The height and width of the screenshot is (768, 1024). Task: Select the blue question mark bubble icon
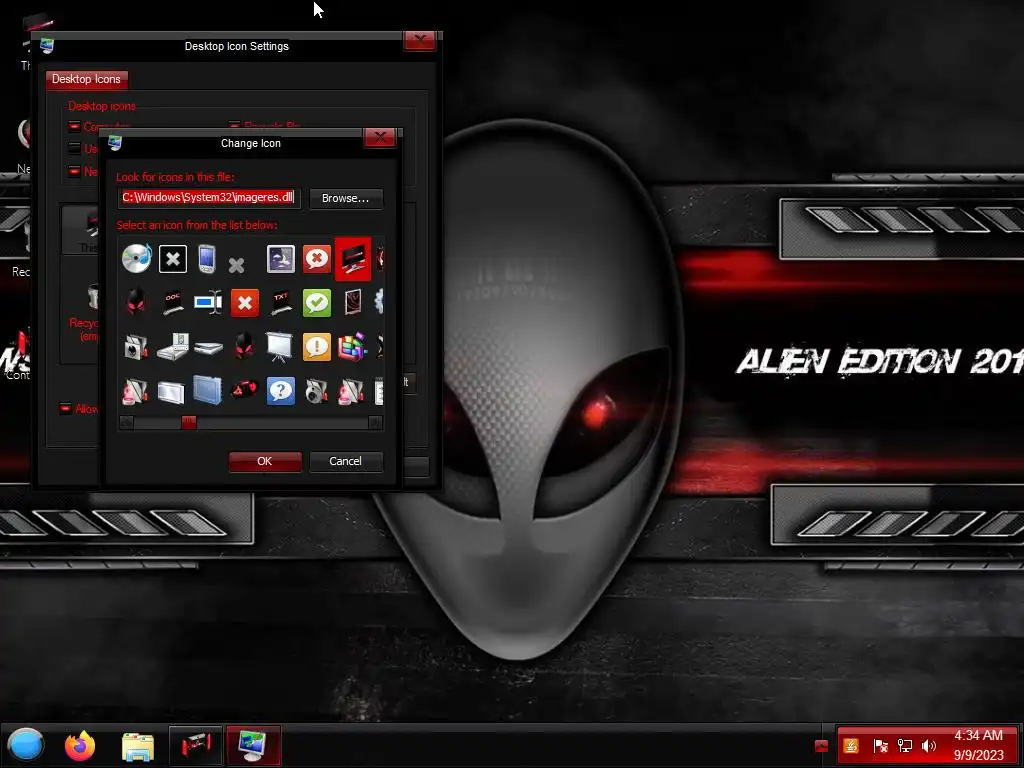point(281,391)
